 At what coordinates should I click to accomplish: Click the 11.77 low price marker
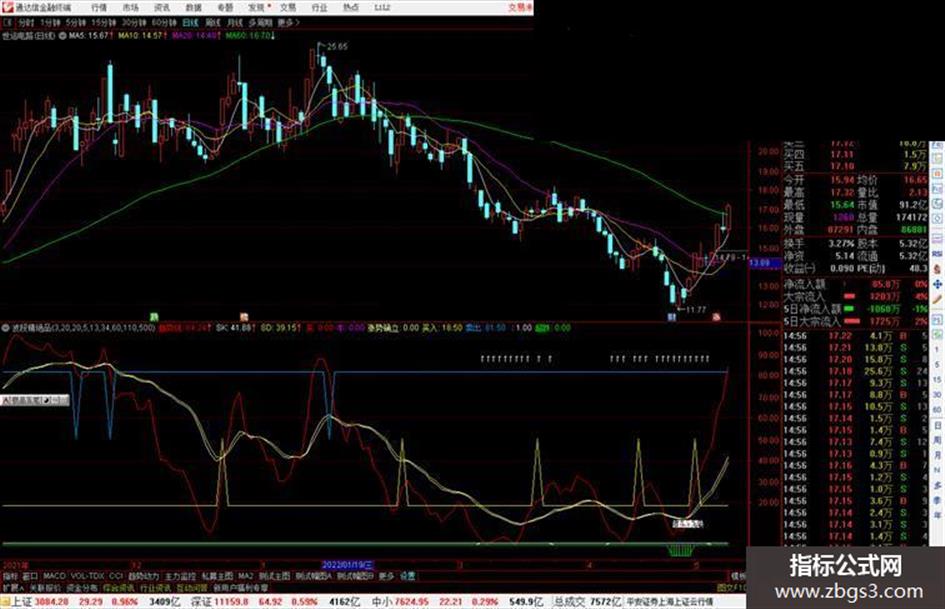coord(697,310)
